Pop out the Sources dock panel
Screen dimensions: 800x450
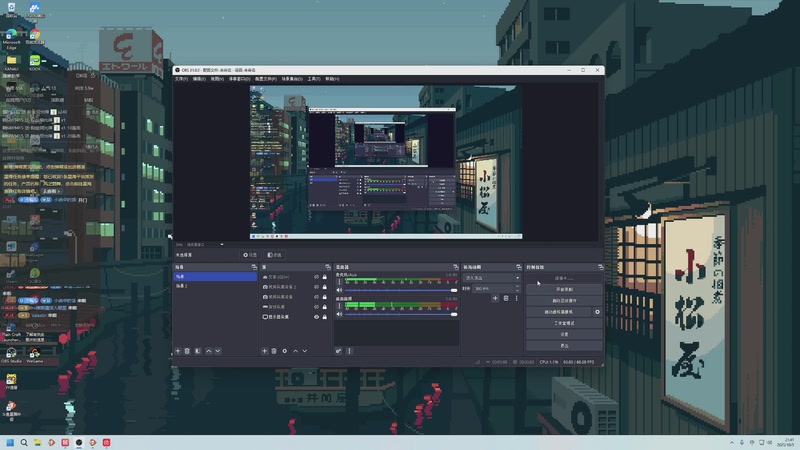[x=328, y=267]
